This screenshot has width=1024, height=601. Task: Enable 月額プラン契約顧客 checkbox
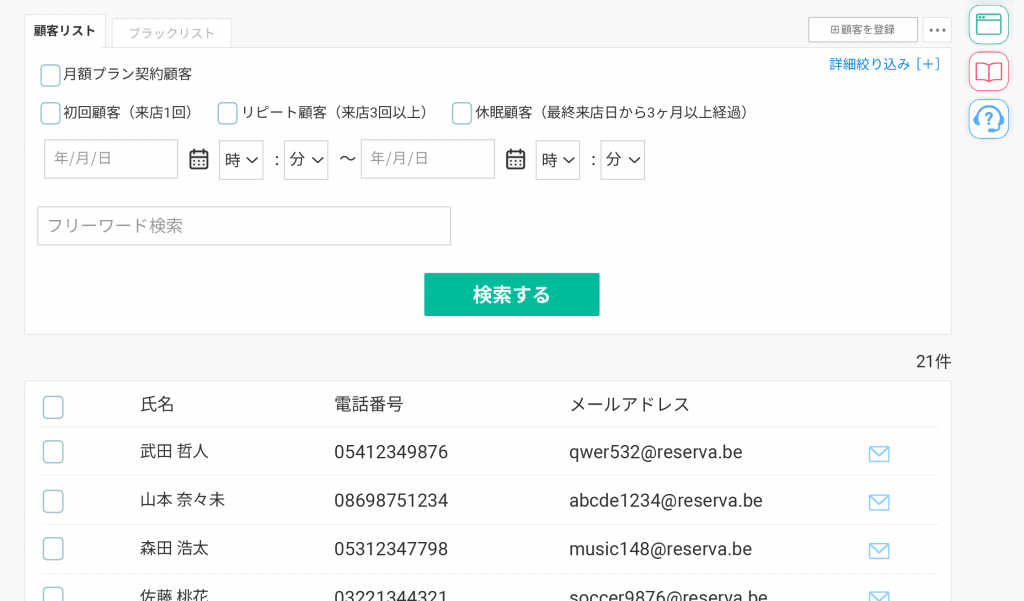coord(50,75)
